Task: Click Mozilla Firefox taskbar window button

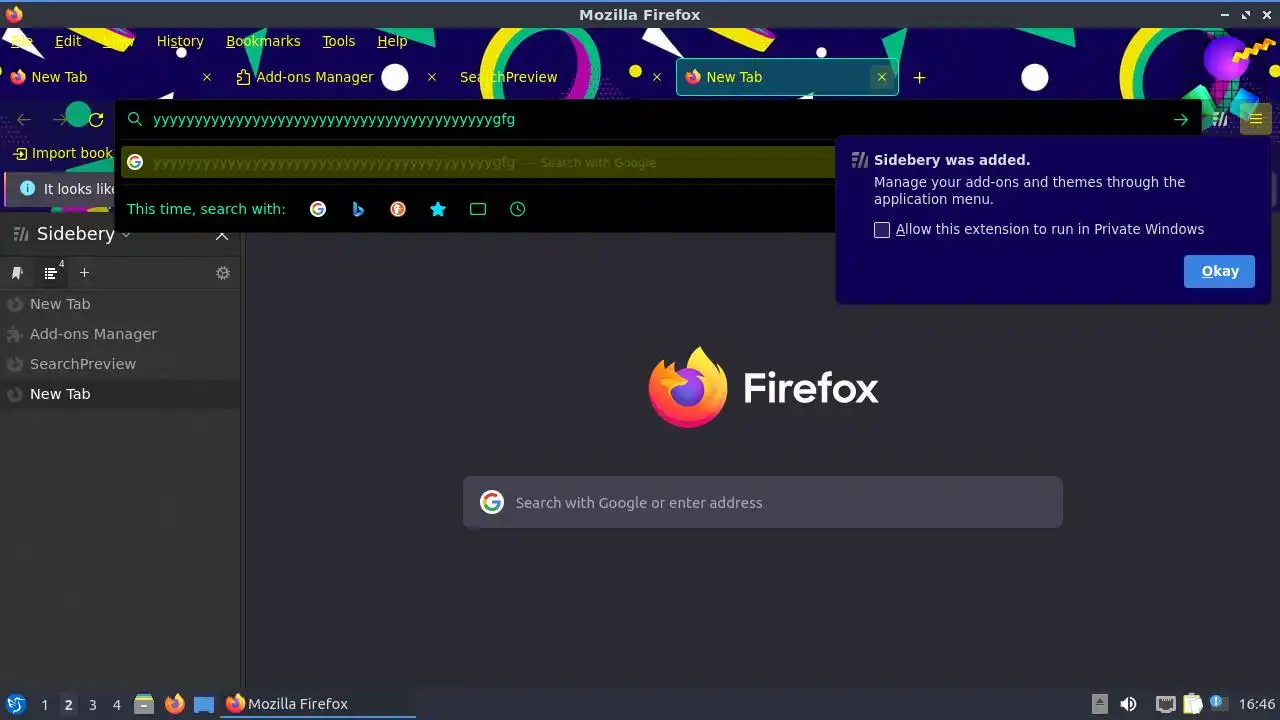Action: click(319, 704)
